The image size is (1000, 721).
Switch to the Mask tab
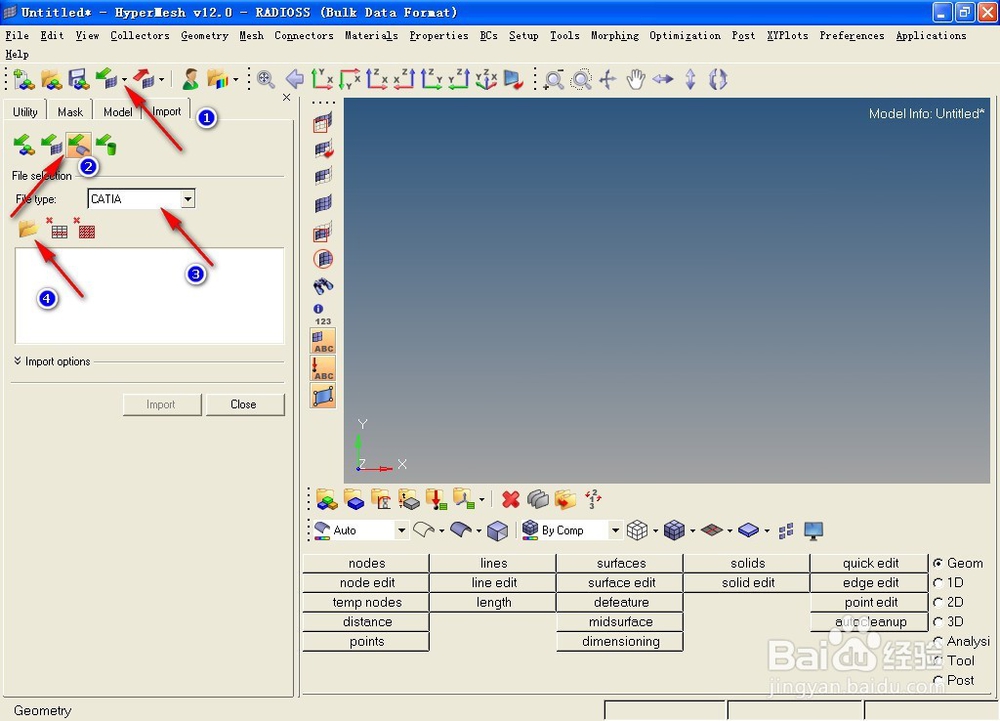[70, 112]
